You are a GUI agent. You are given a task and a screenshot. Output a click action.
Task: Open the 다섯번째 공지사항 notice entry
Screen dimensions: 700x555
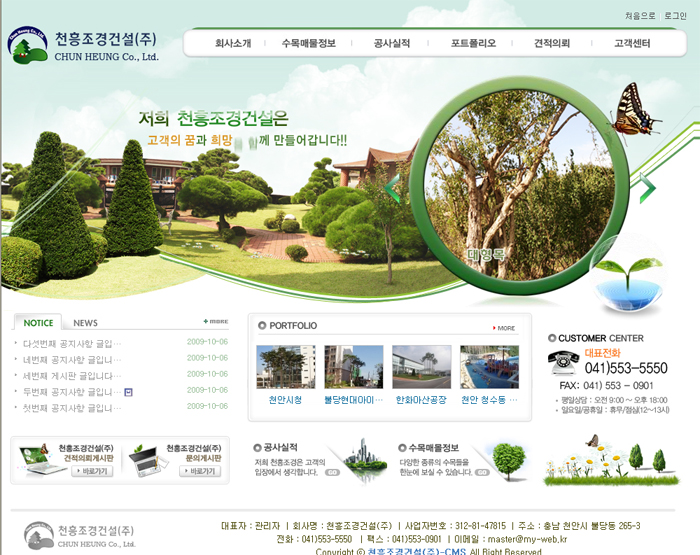[68, 343]
